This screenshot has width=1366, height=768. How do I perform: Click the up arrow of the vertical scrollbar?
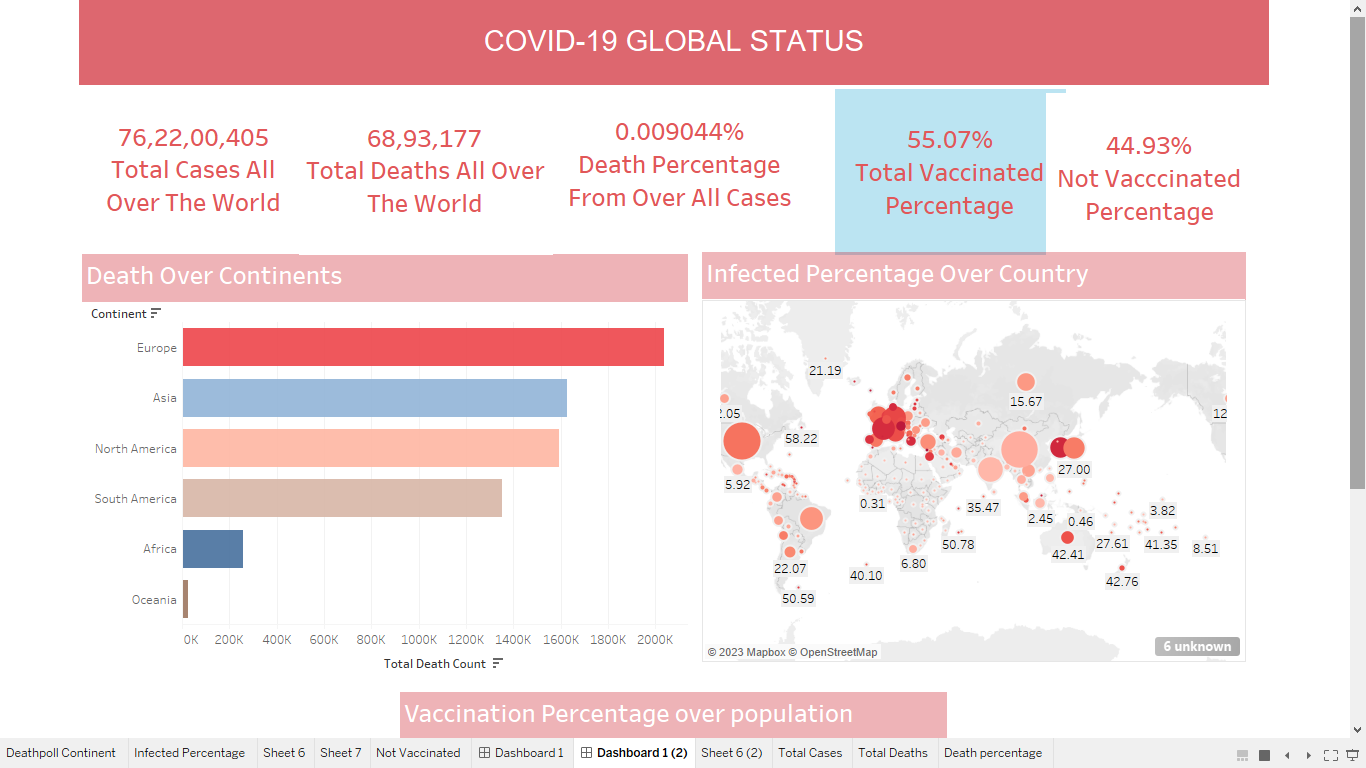point(1359,8)
